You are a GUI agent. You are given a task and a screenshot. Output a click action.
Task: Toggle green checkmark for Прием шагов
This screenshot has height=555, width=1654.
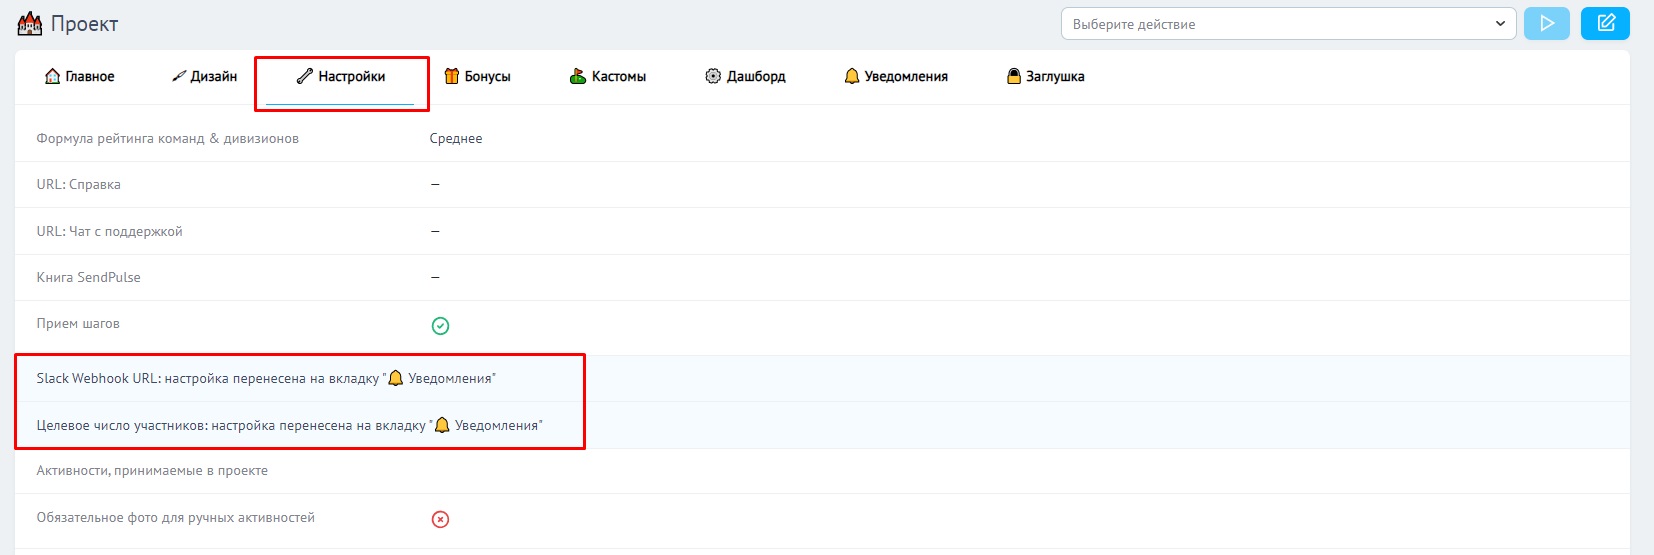point(440,325)
